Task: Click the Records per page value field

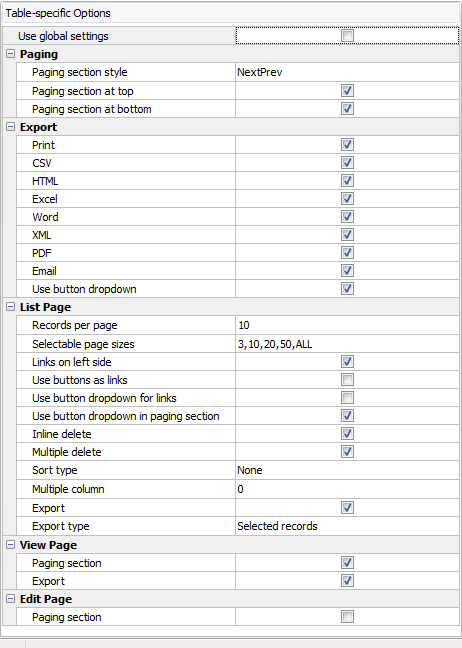Action: click(347, 325)
